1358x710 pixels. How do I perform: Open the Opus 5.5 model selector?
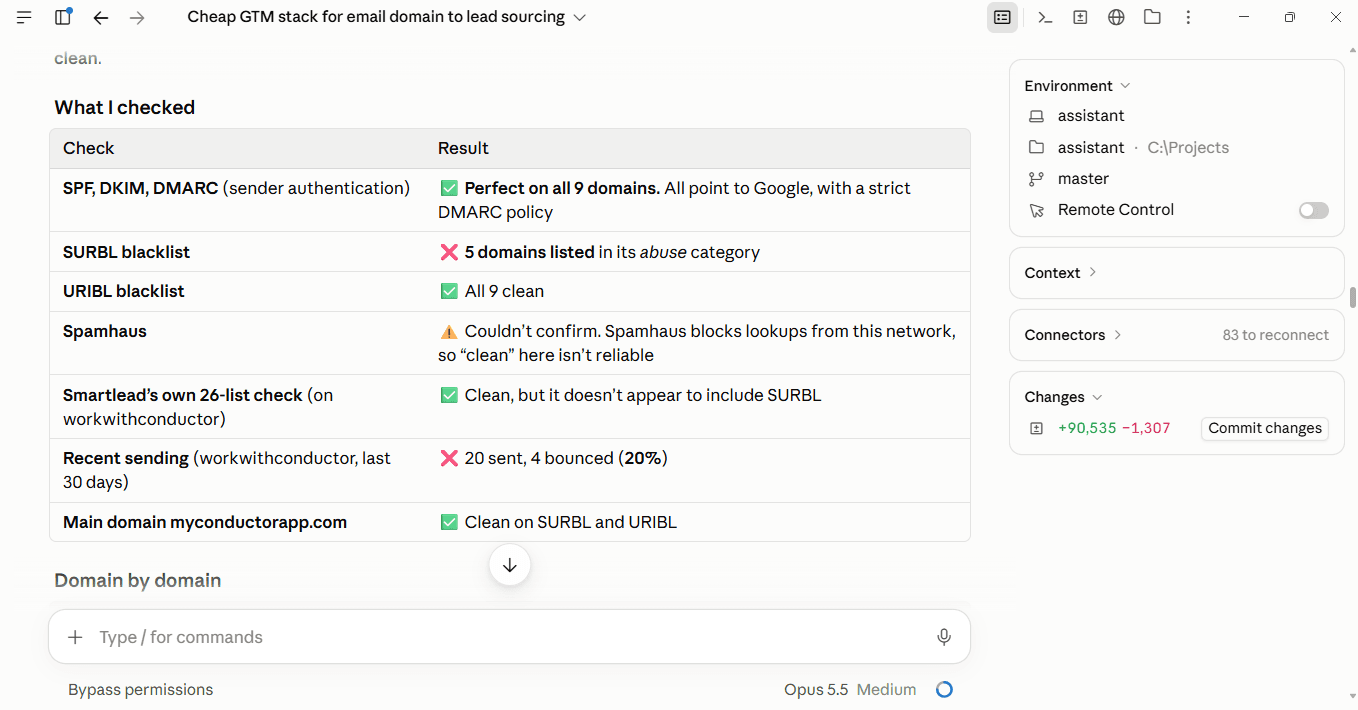pos(816,690)
